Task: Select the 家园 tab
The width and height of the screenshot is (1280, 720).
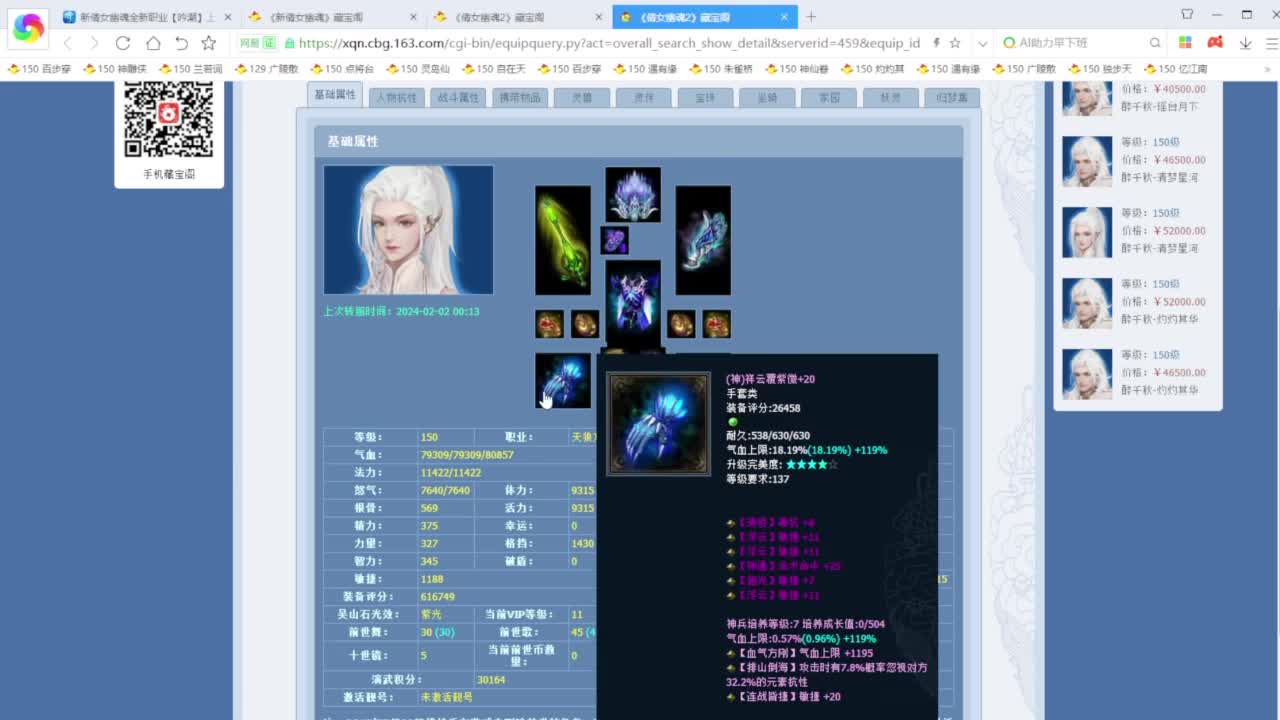Action: [829, 97]
